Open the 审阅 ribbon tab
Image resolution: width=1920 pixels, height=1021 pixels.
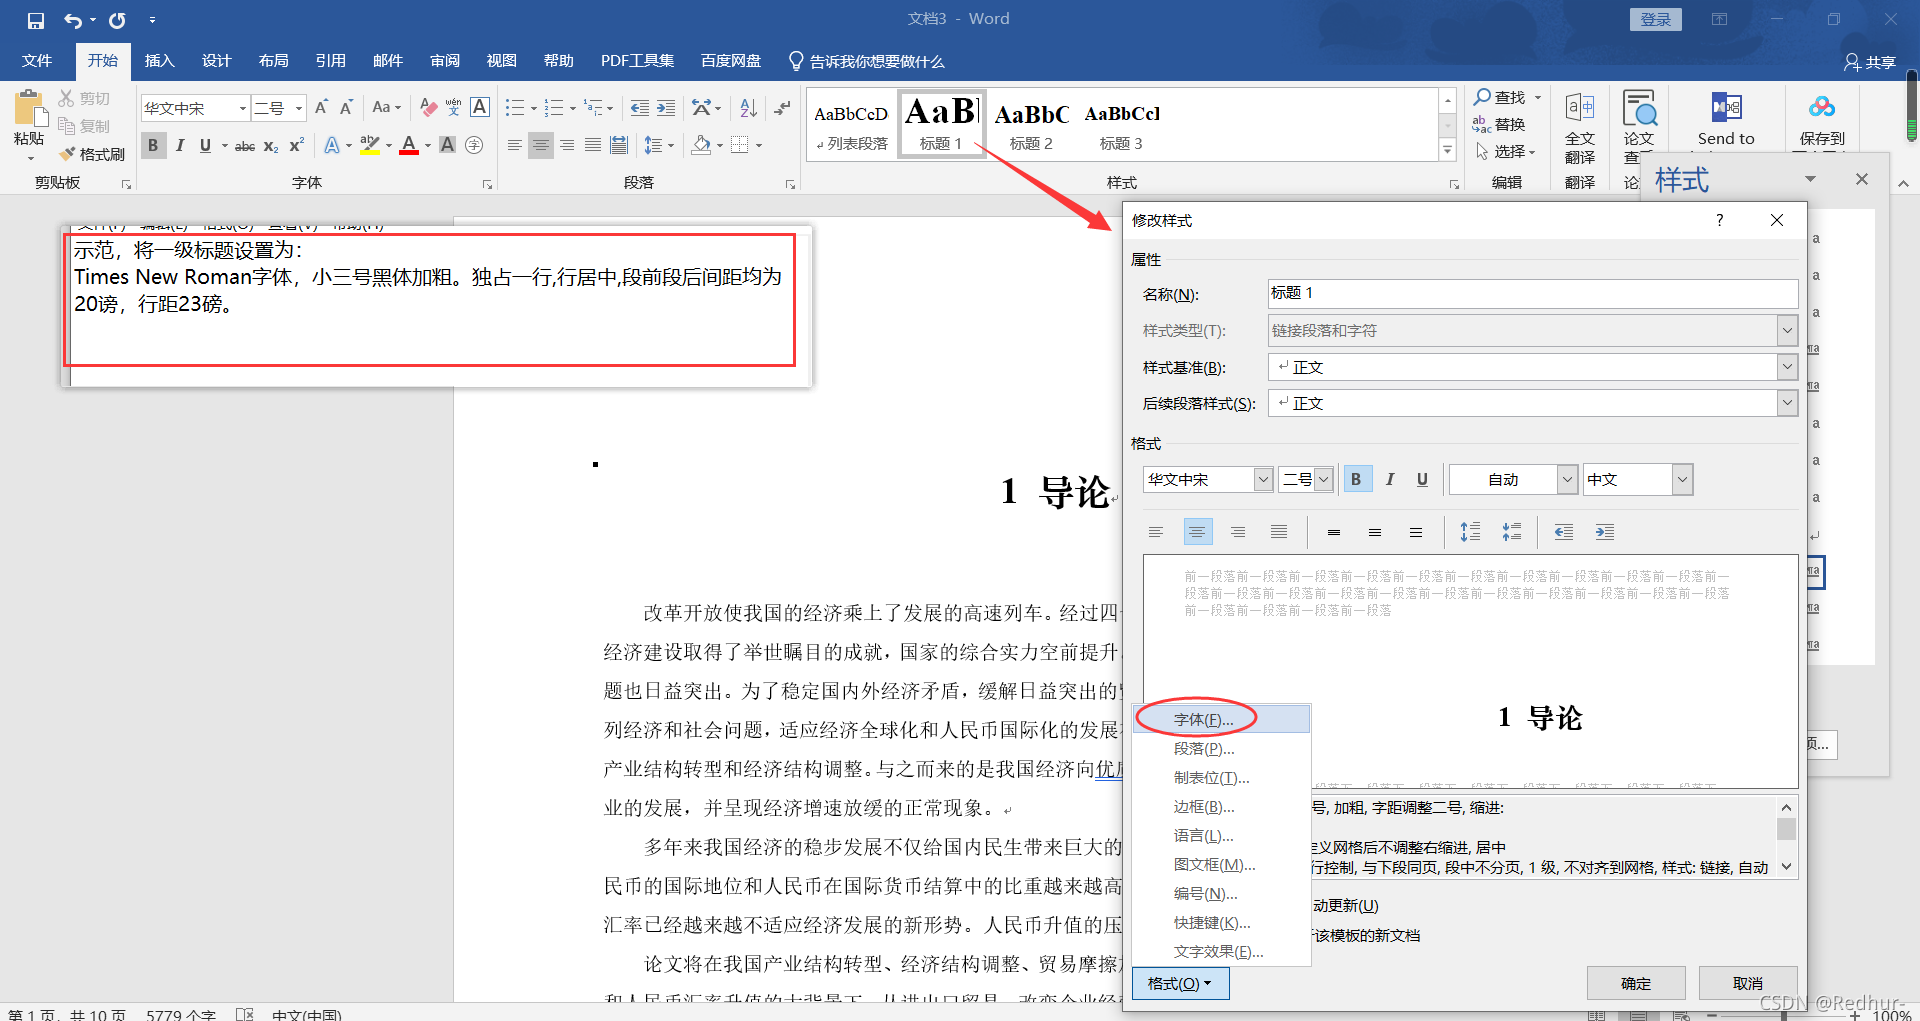[445, 61]
